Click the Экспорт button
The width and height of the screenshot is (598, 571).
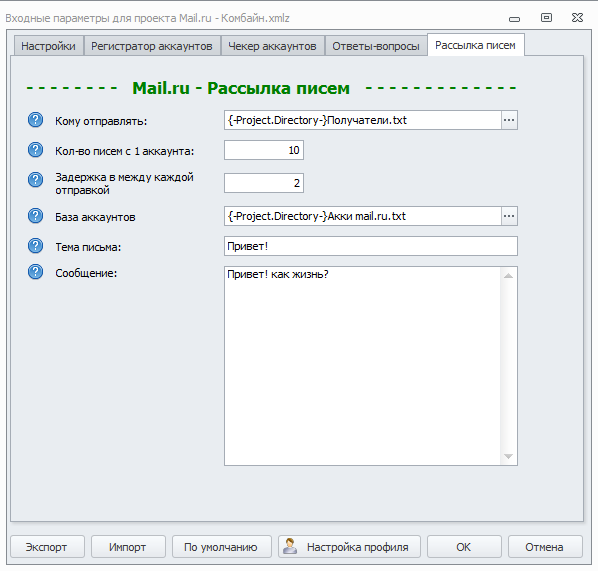pyautogui.click(x=47, y=547)
